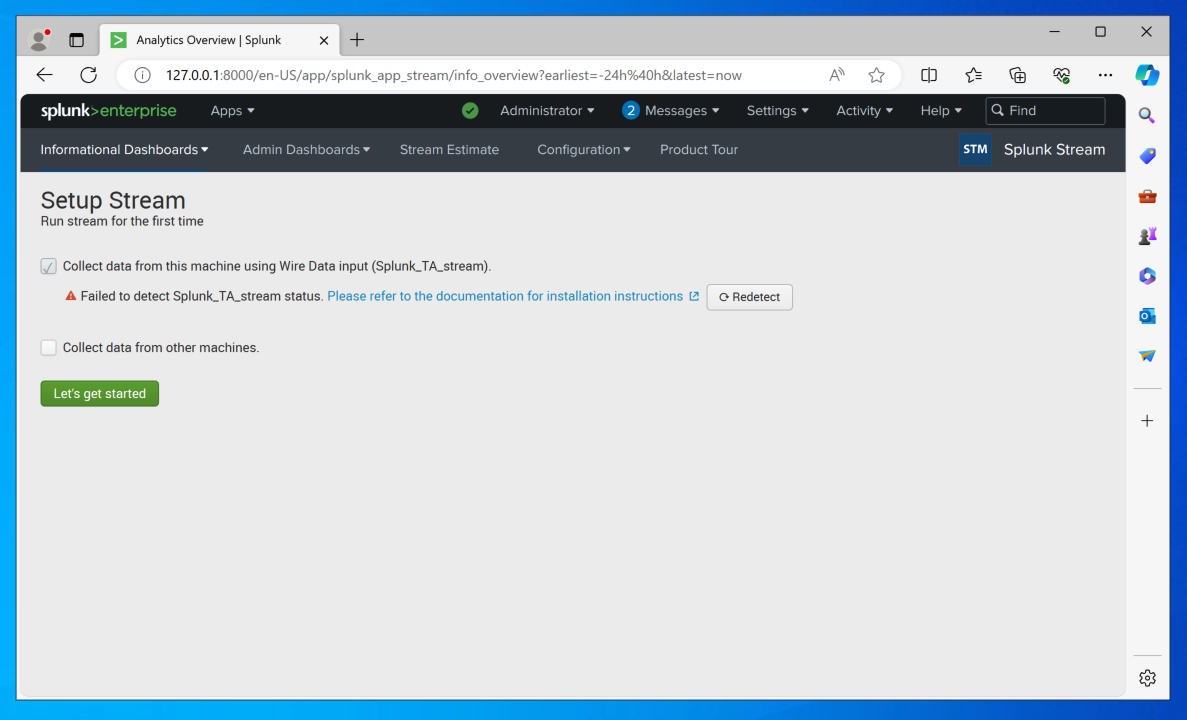Open the Collections icon in toolbar

1017,75
